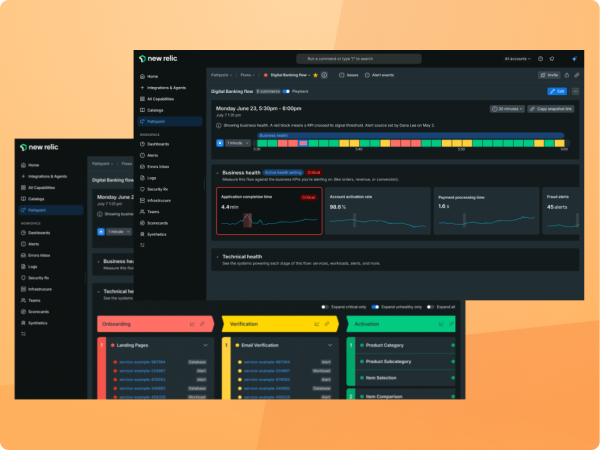Select the highlighted red timeline block
Image resolution: width=600 pixels, height=450 pixels.
coord(303,143)
